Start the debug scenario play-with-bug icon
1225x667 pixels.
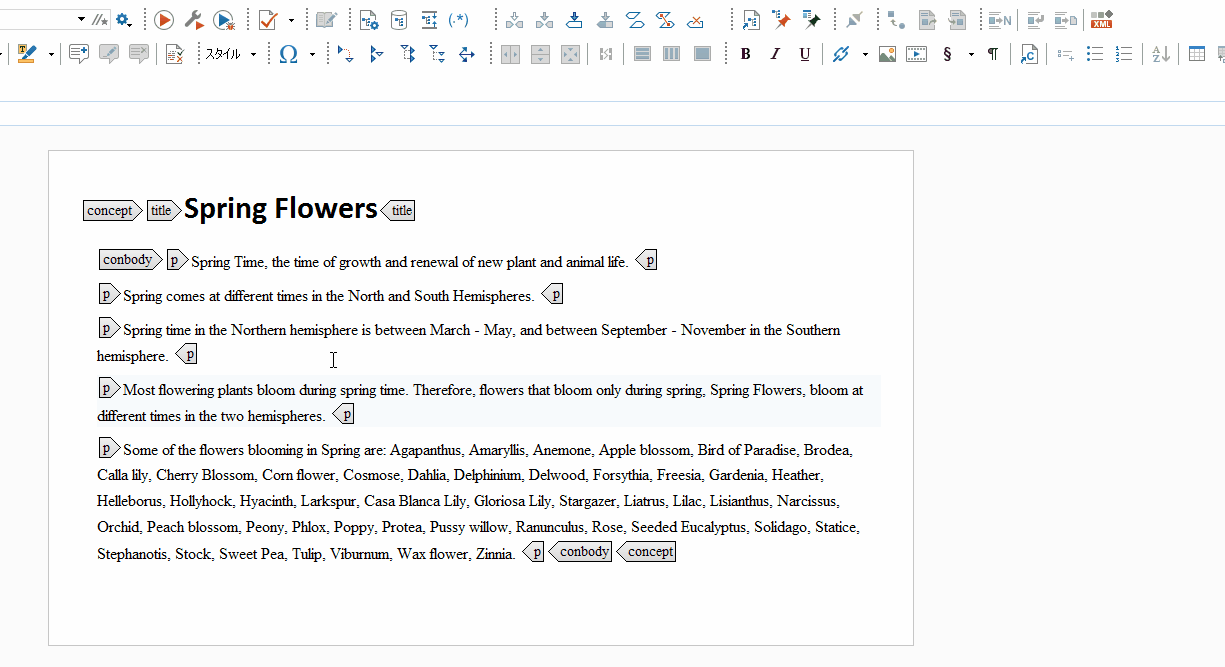tap(224, 20)
